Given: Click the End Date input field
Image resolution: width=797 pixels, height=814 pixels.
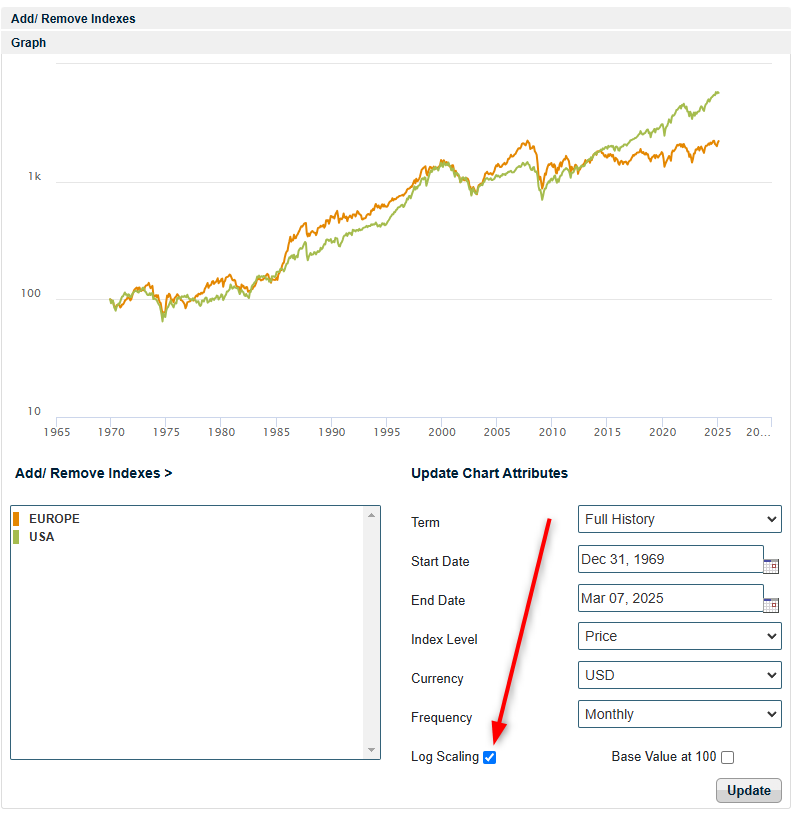Looking at the screenshot, I should pyautogui.click(x=670, y=598).
